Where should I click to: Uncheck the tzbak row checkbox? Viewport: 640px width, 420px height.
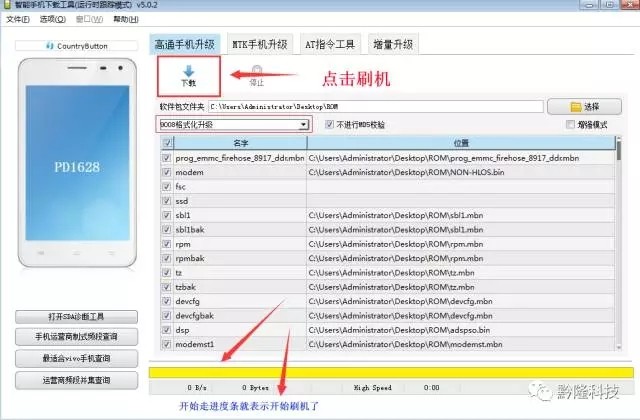[x=167, y=287]
